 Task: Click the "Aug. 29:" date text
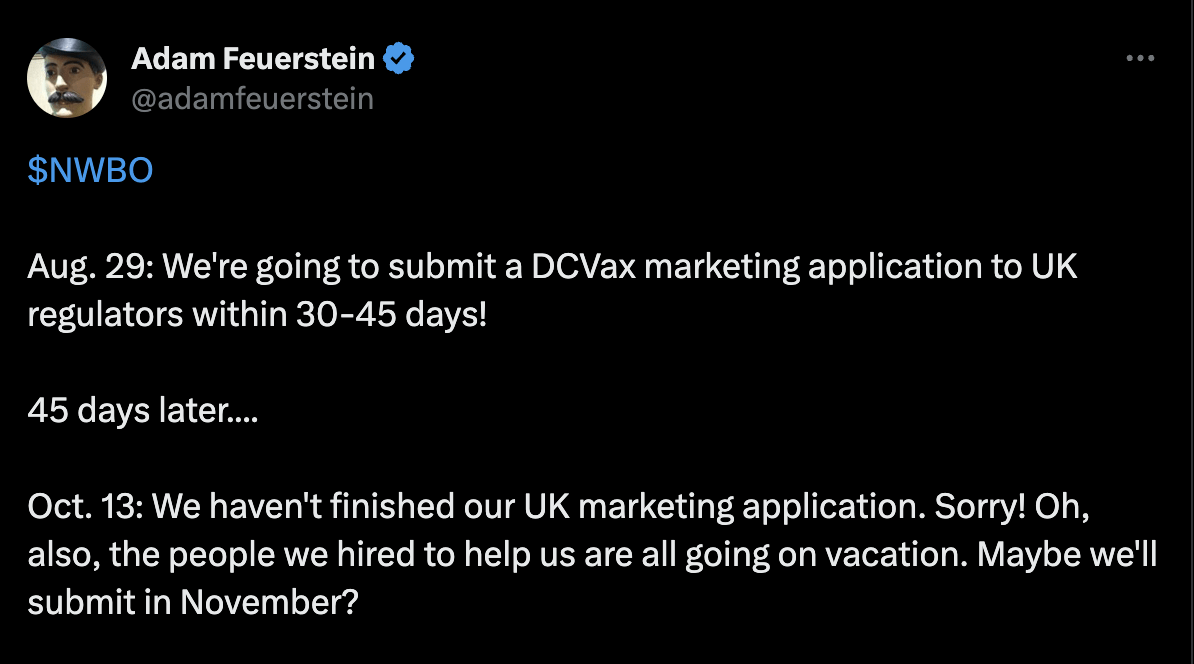coord(89,267)
